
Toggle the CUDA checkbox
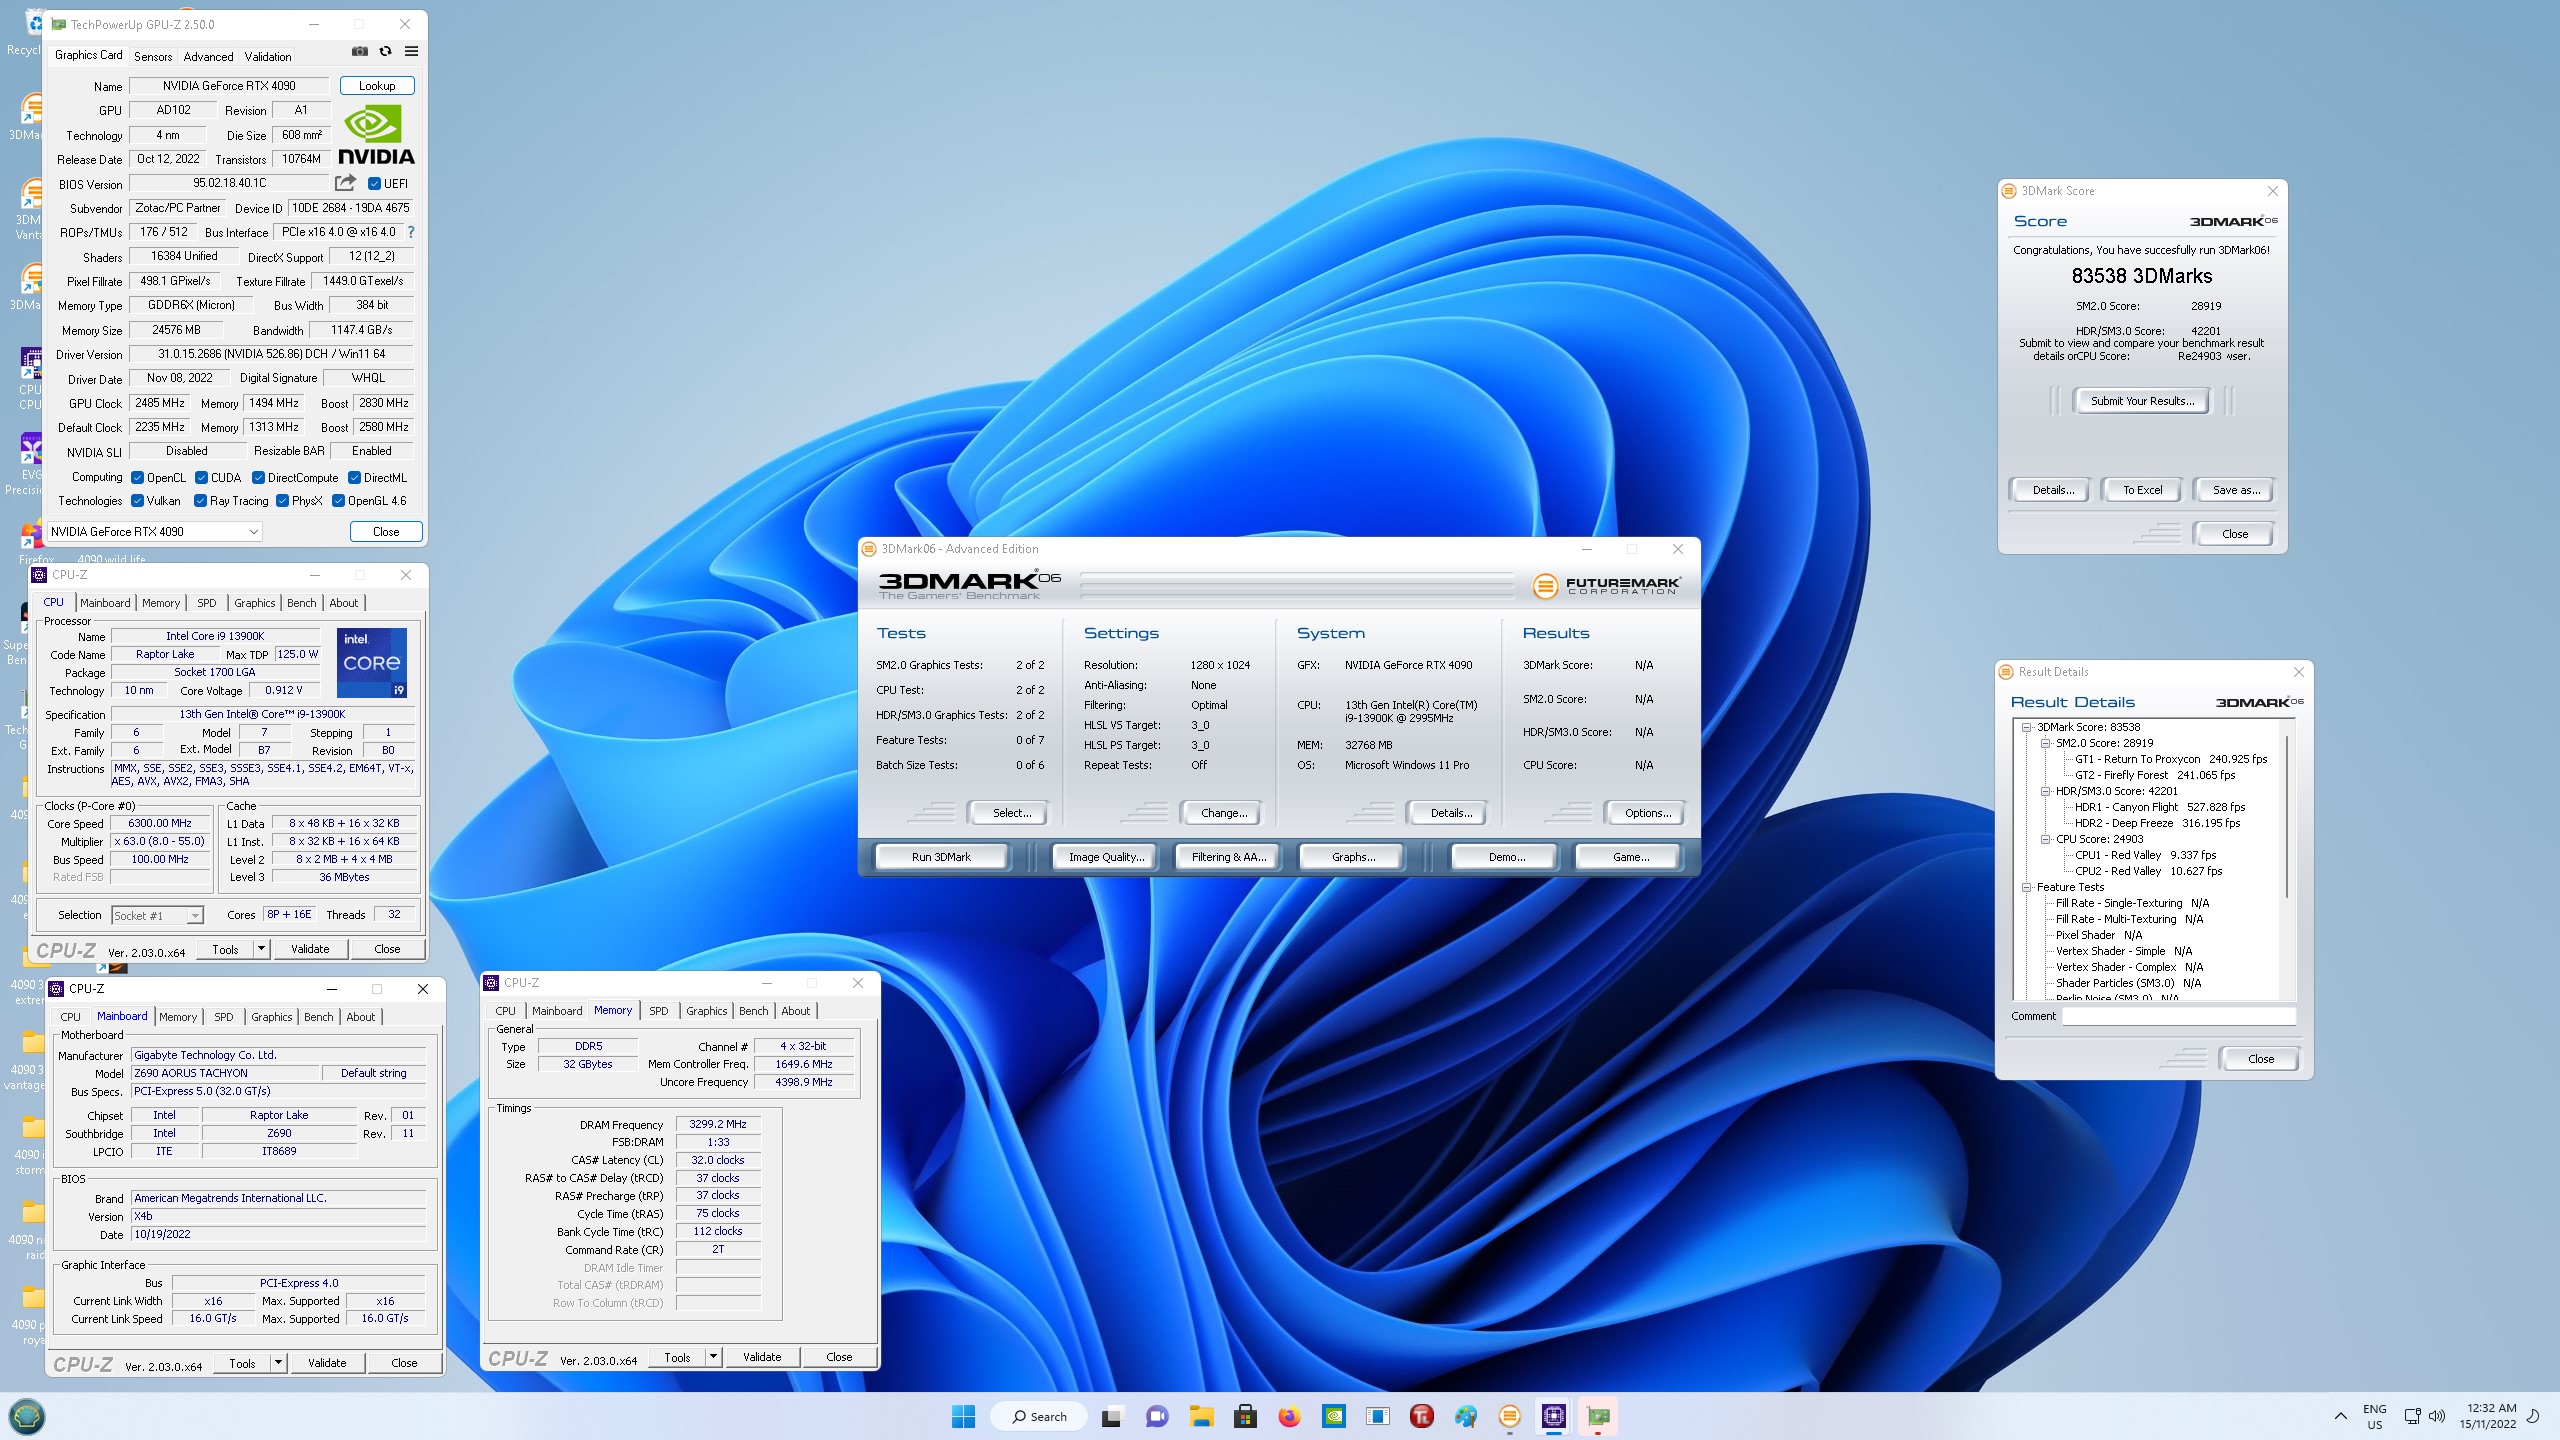pyautogui.click(x=201, y=478)
